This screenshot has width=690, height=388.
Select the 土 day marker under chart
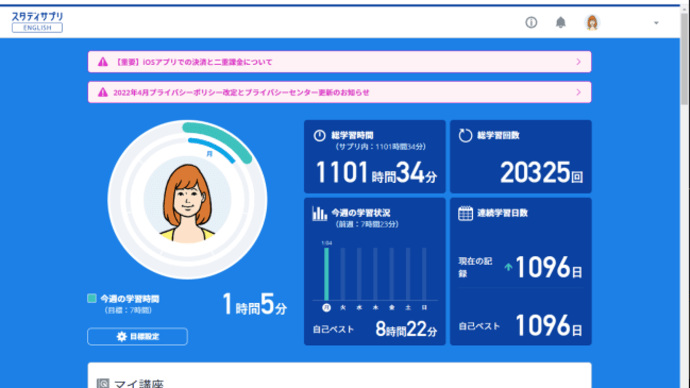(x=408, y=307)
